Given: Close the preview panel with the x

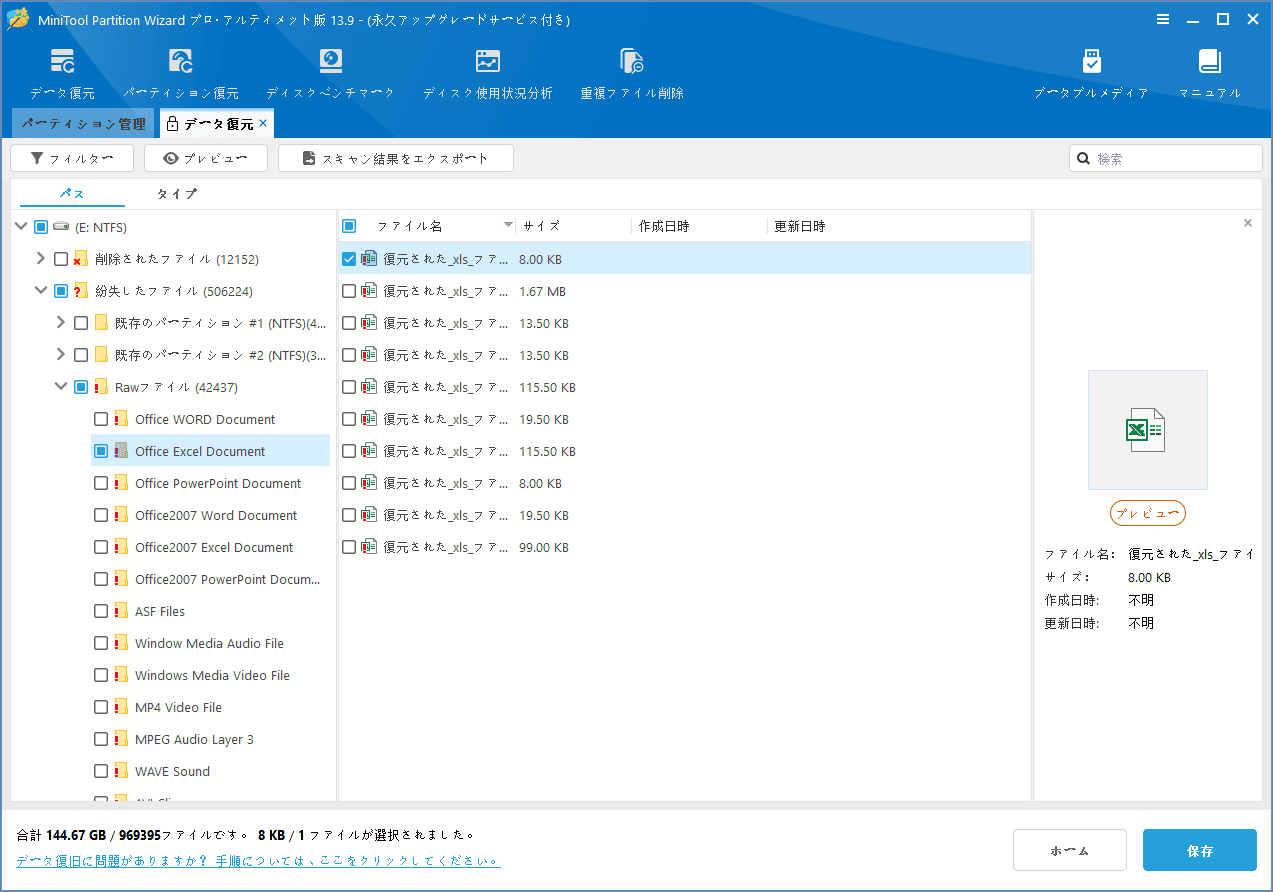Looking at the screenshot, I should click(x=1247, y=223).
